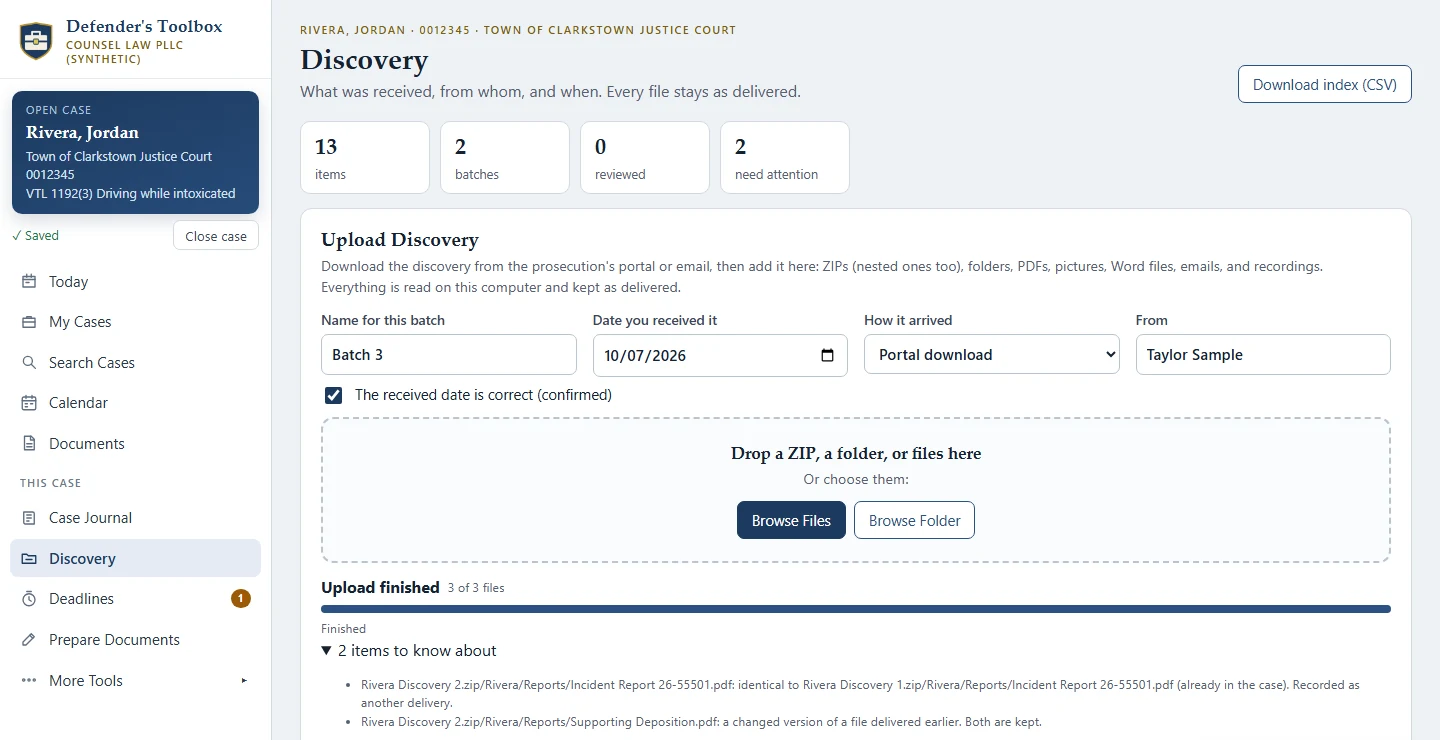Go to My Cases
Screen dimensions: 1440x740
coord(135,322)
